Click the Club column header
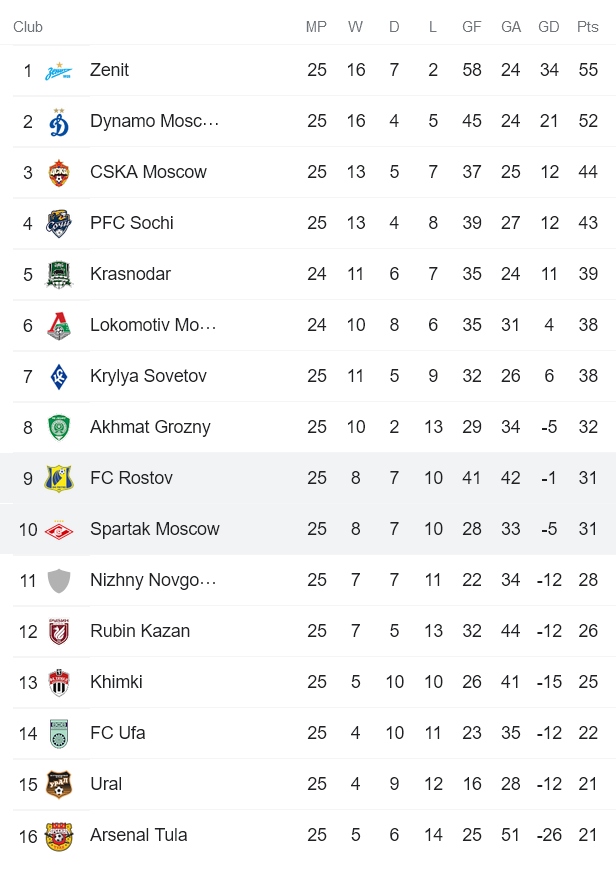616x875 pixels. 28,27
